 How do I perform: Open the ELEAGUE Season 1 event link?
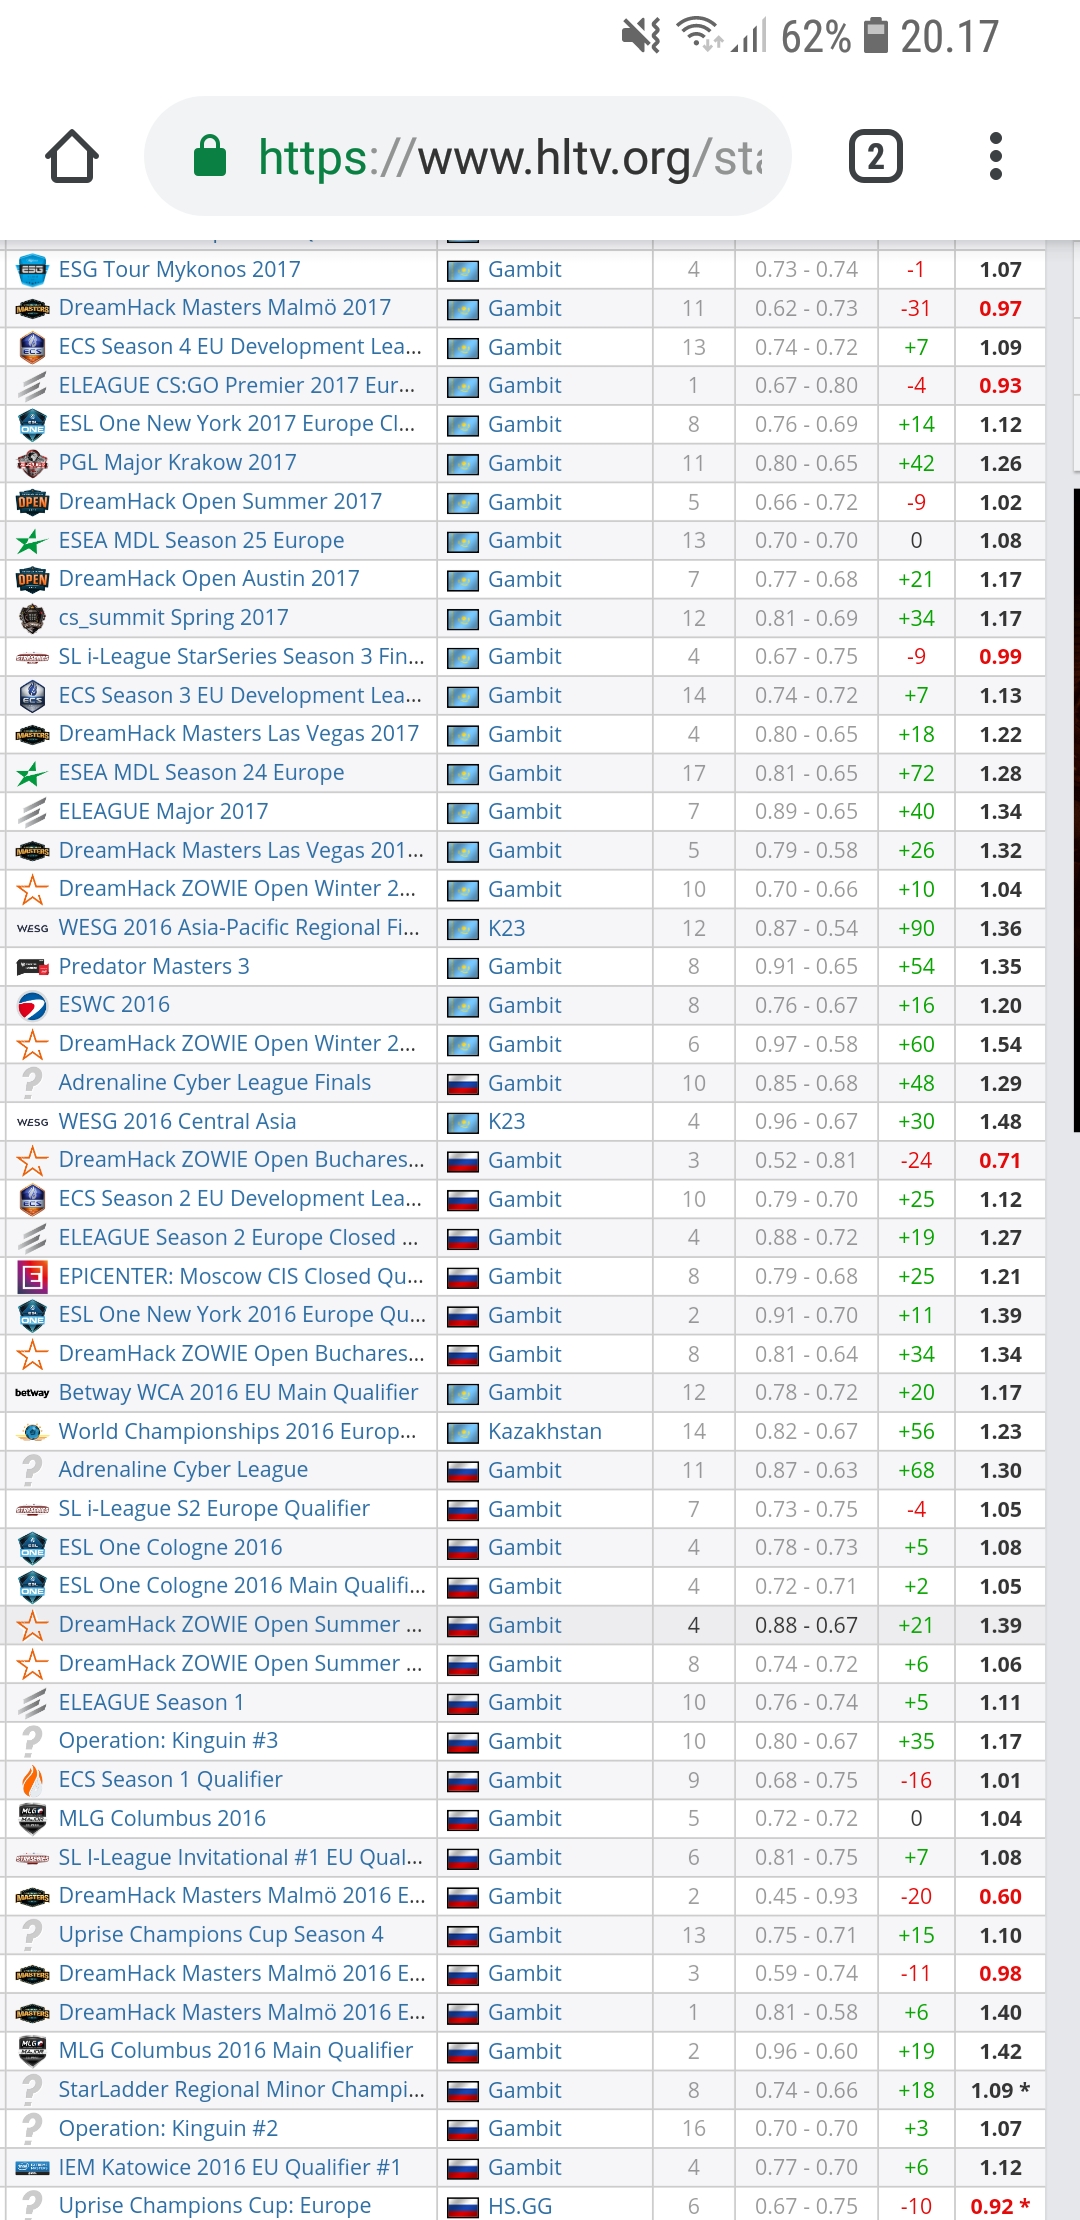click(x=152, y=1702)
